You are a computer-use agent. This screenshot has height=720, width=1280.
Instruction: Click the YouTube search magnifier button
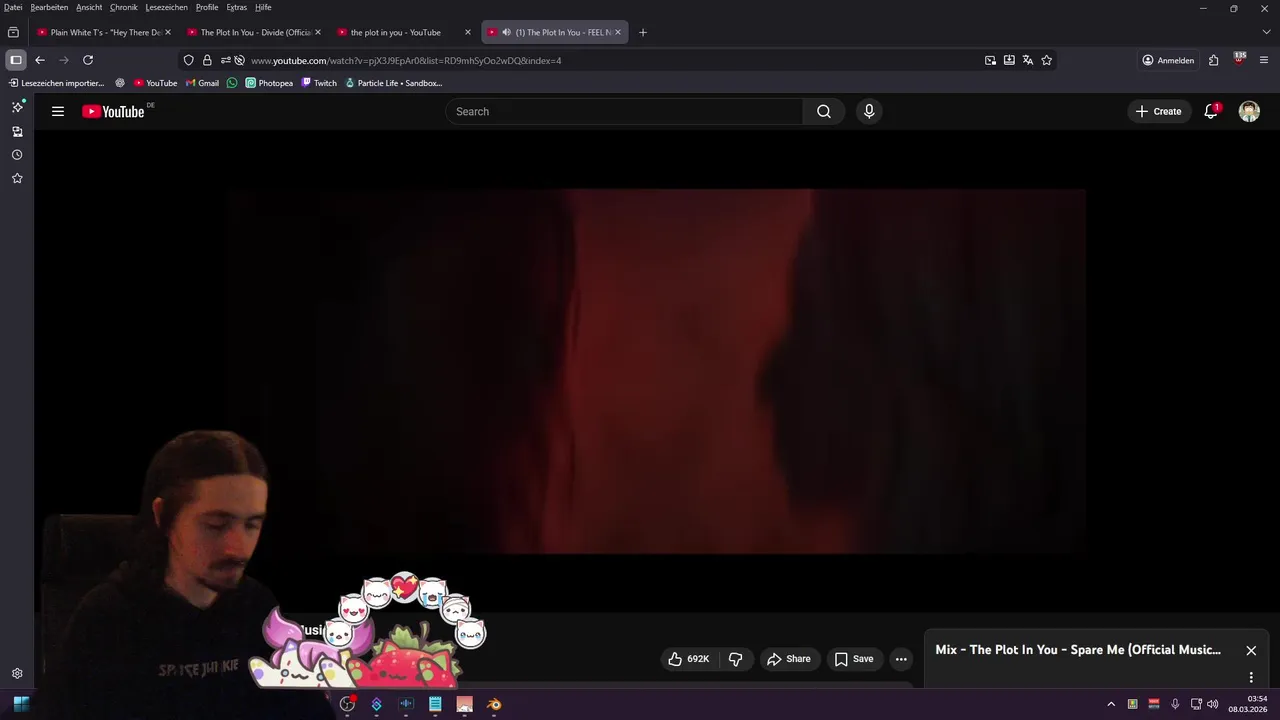(x=824, y=111)
